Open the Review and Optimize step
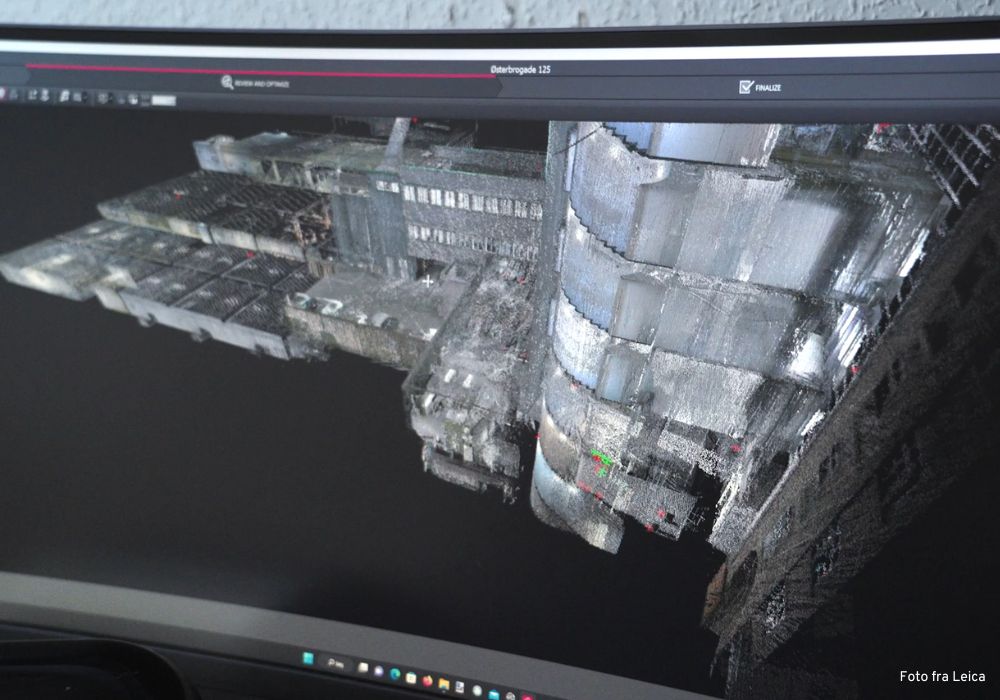Screen dimensions: 1000x700 coord(255,83)
